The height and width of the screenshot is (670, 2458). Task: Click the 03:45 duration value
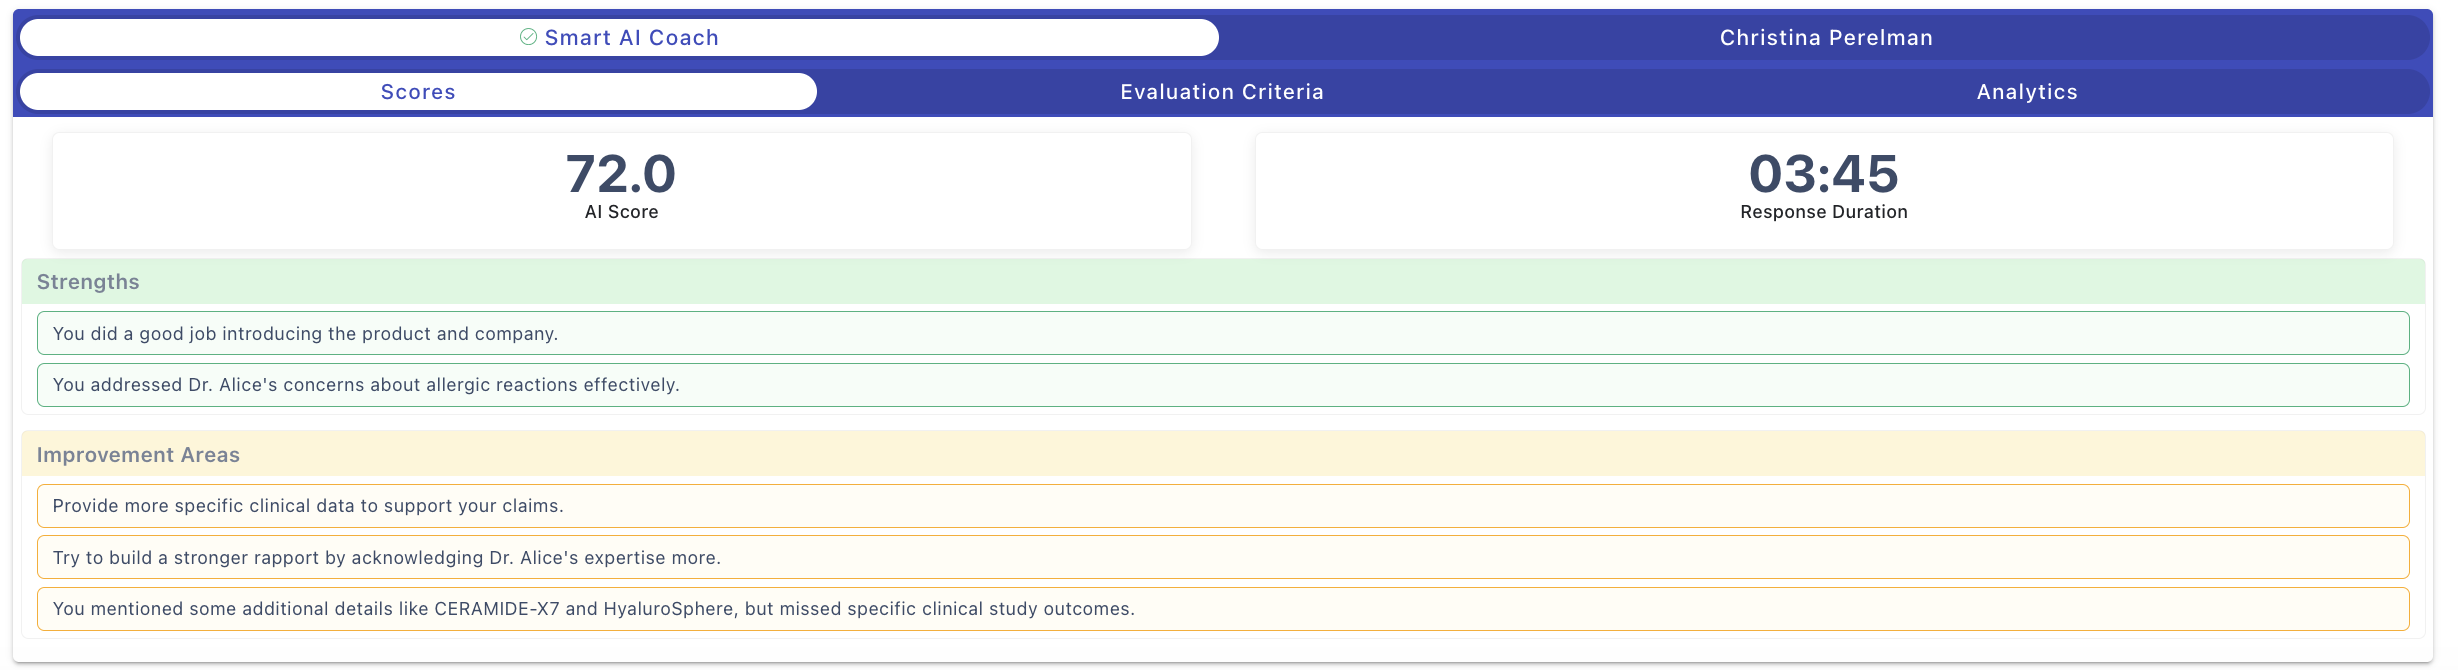(x=1823, y=174)
